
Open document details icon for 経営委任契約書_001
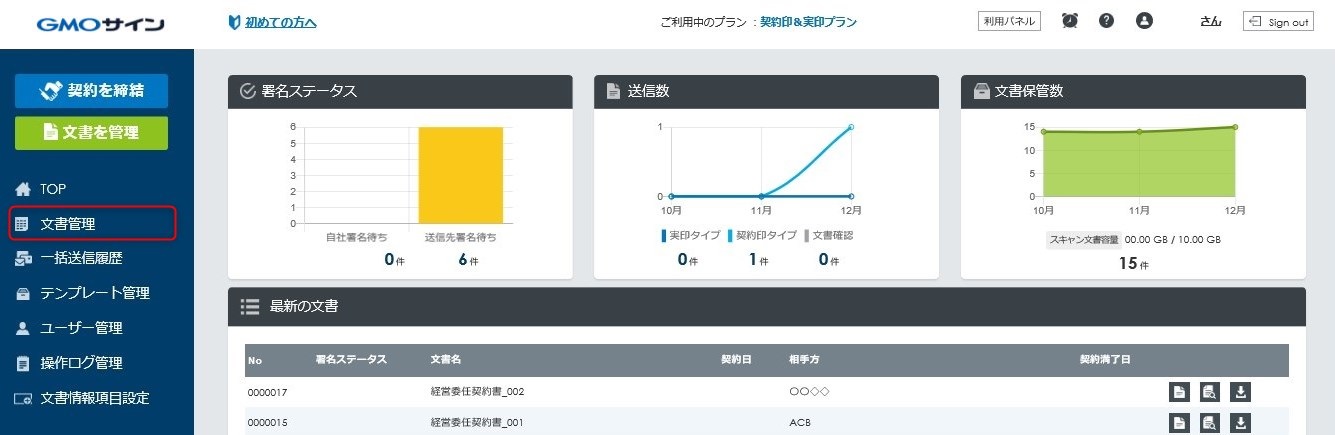coord(1180,423)
